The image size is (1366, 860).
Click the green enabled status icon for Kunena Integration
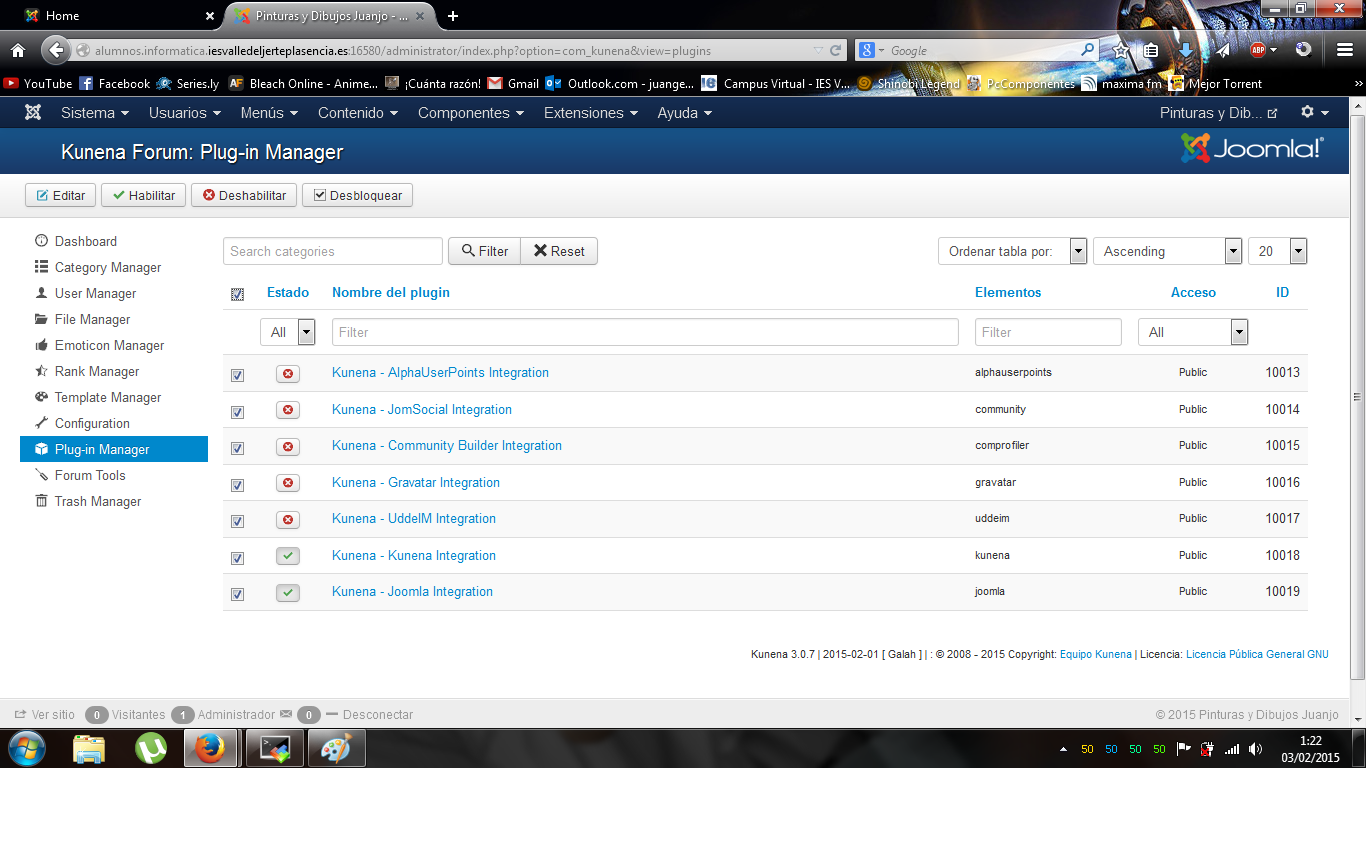pos(288,556)
